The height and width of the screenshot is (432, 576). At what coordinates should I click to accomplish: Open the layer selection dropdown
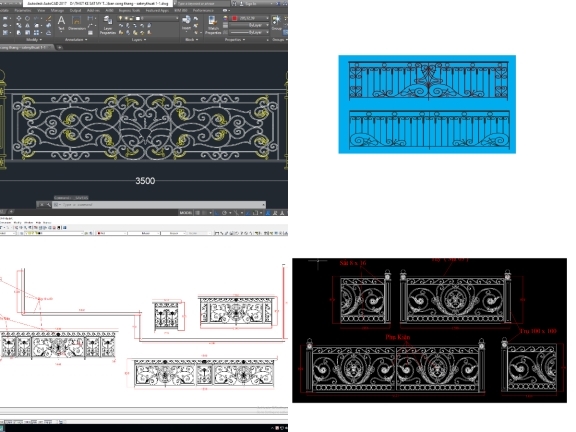pyautogui.click(x=148, y=18)
